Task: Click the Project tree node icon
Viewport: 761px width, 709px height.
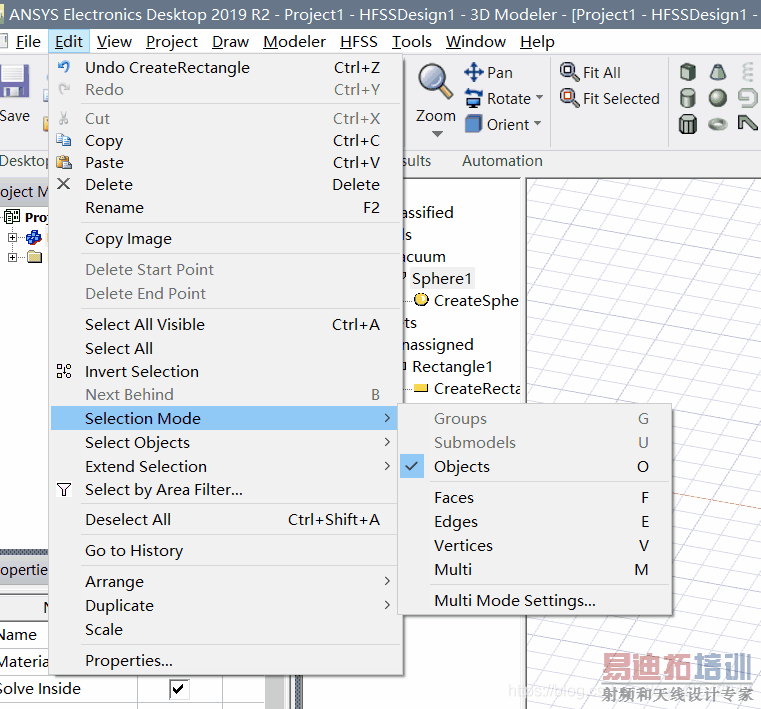Action: pyautogui.click(x=12, y=216)
